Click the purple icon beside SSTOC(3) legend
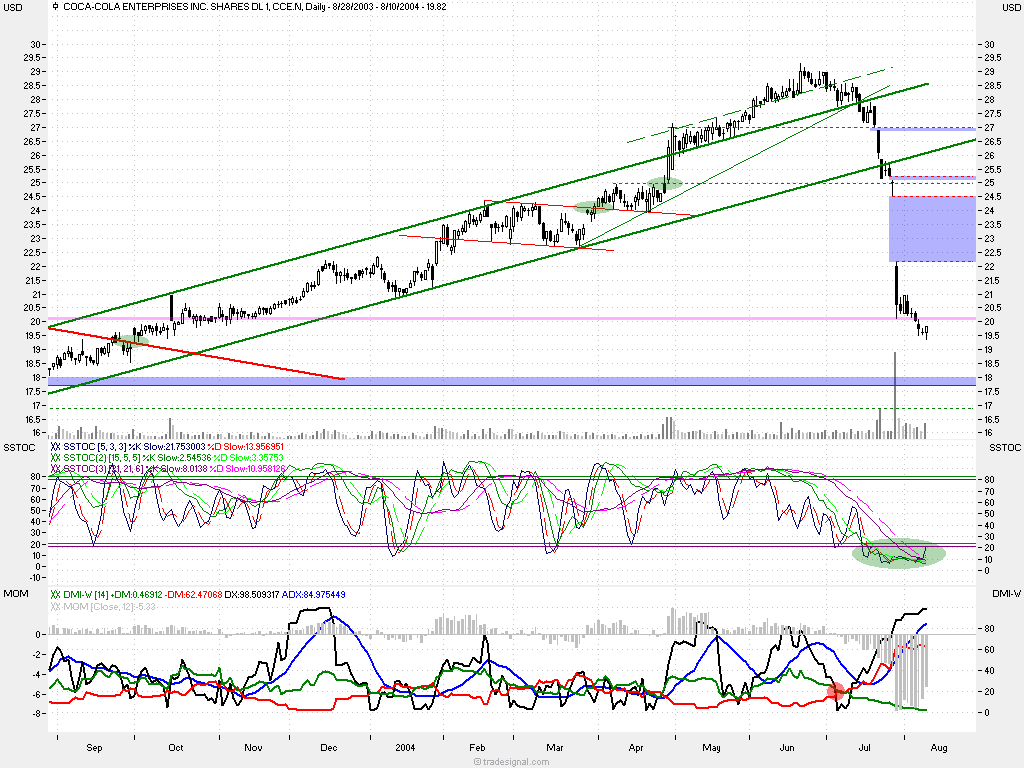The width and height of the screenshot is (1024, 768). (x=56, y=469)
